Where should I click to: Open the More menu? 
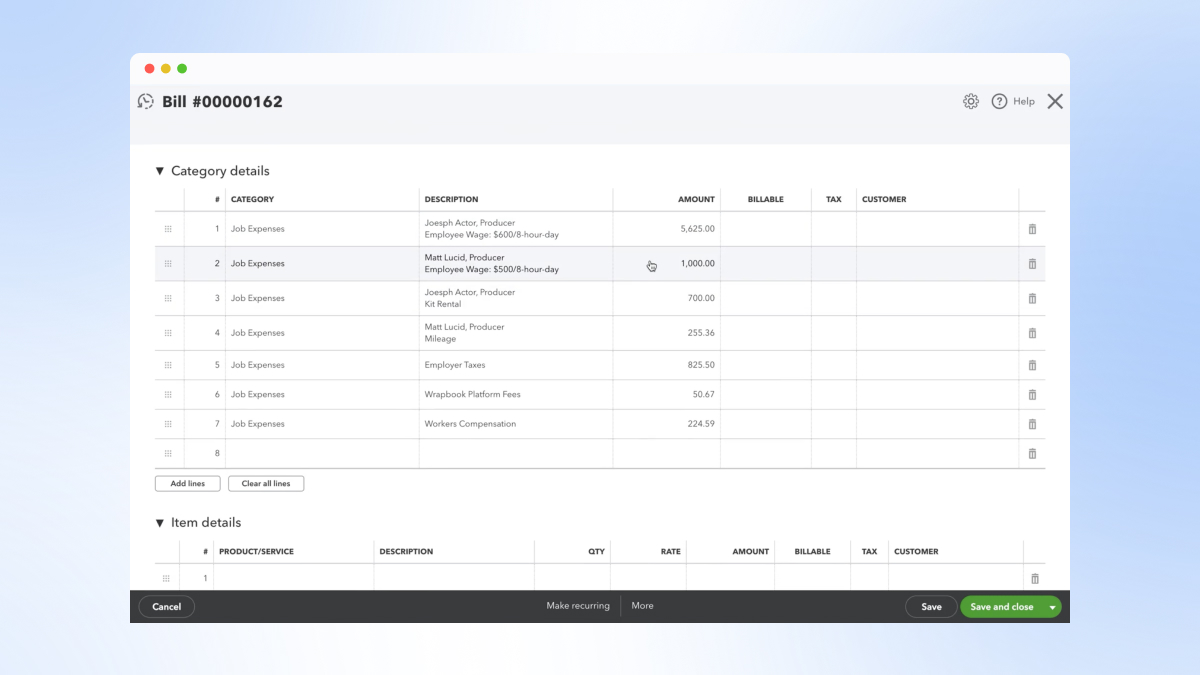coord(642,605)
